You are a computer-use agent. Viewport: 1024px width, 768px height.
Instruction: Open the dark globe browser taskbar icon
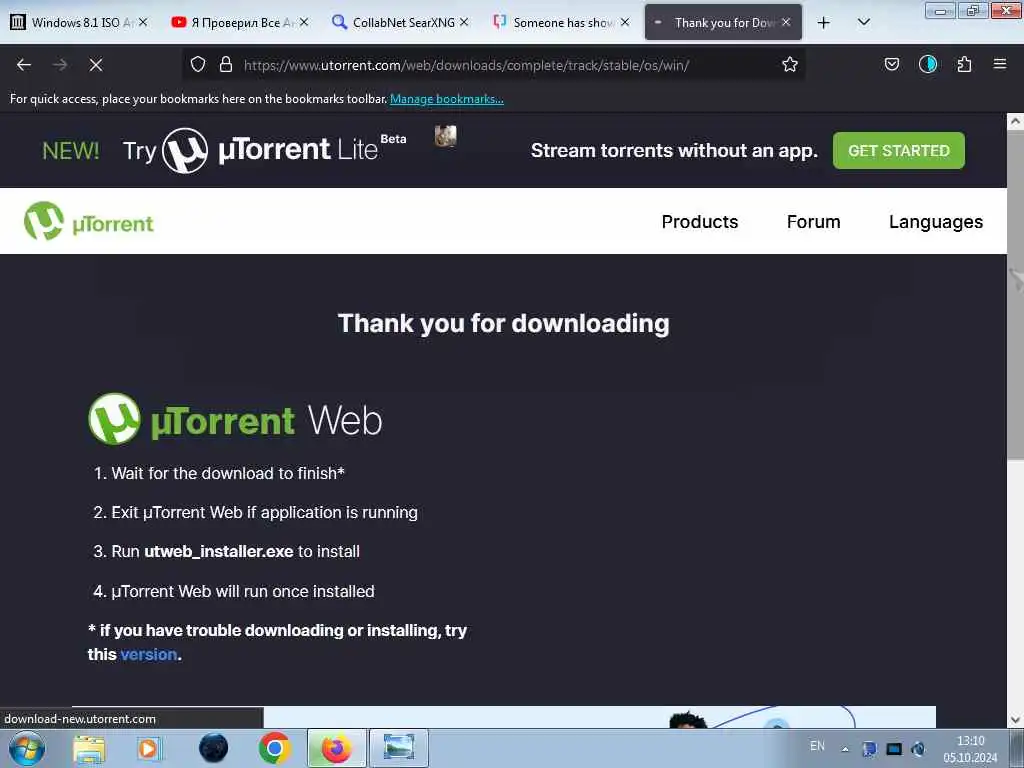coord(214,748)
